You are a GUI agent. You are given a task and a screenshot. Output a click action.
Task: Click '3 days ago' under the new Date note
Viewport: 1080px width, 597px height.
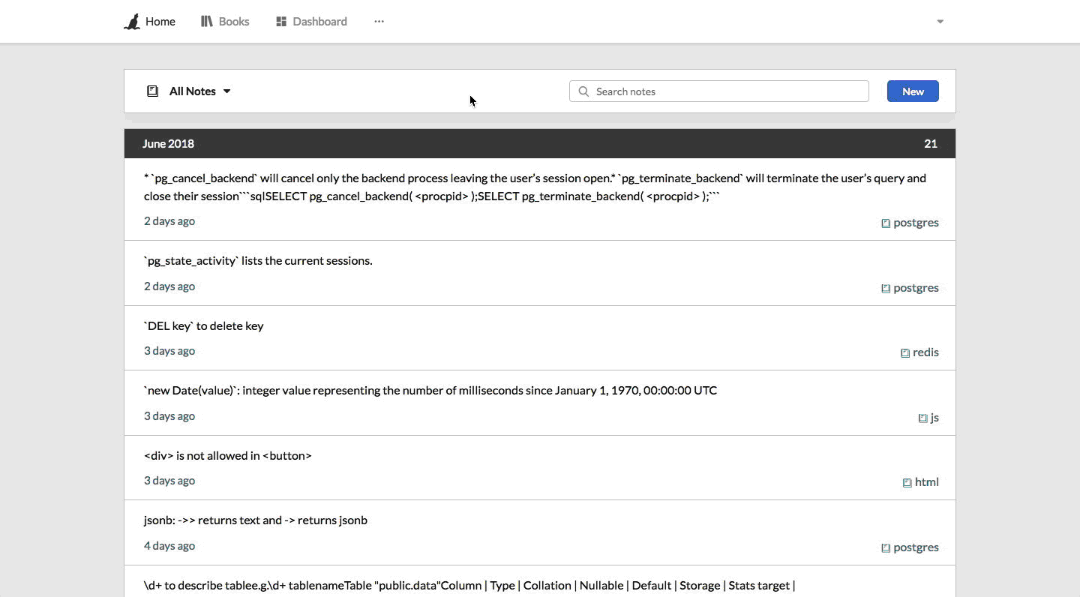point(169,416)
